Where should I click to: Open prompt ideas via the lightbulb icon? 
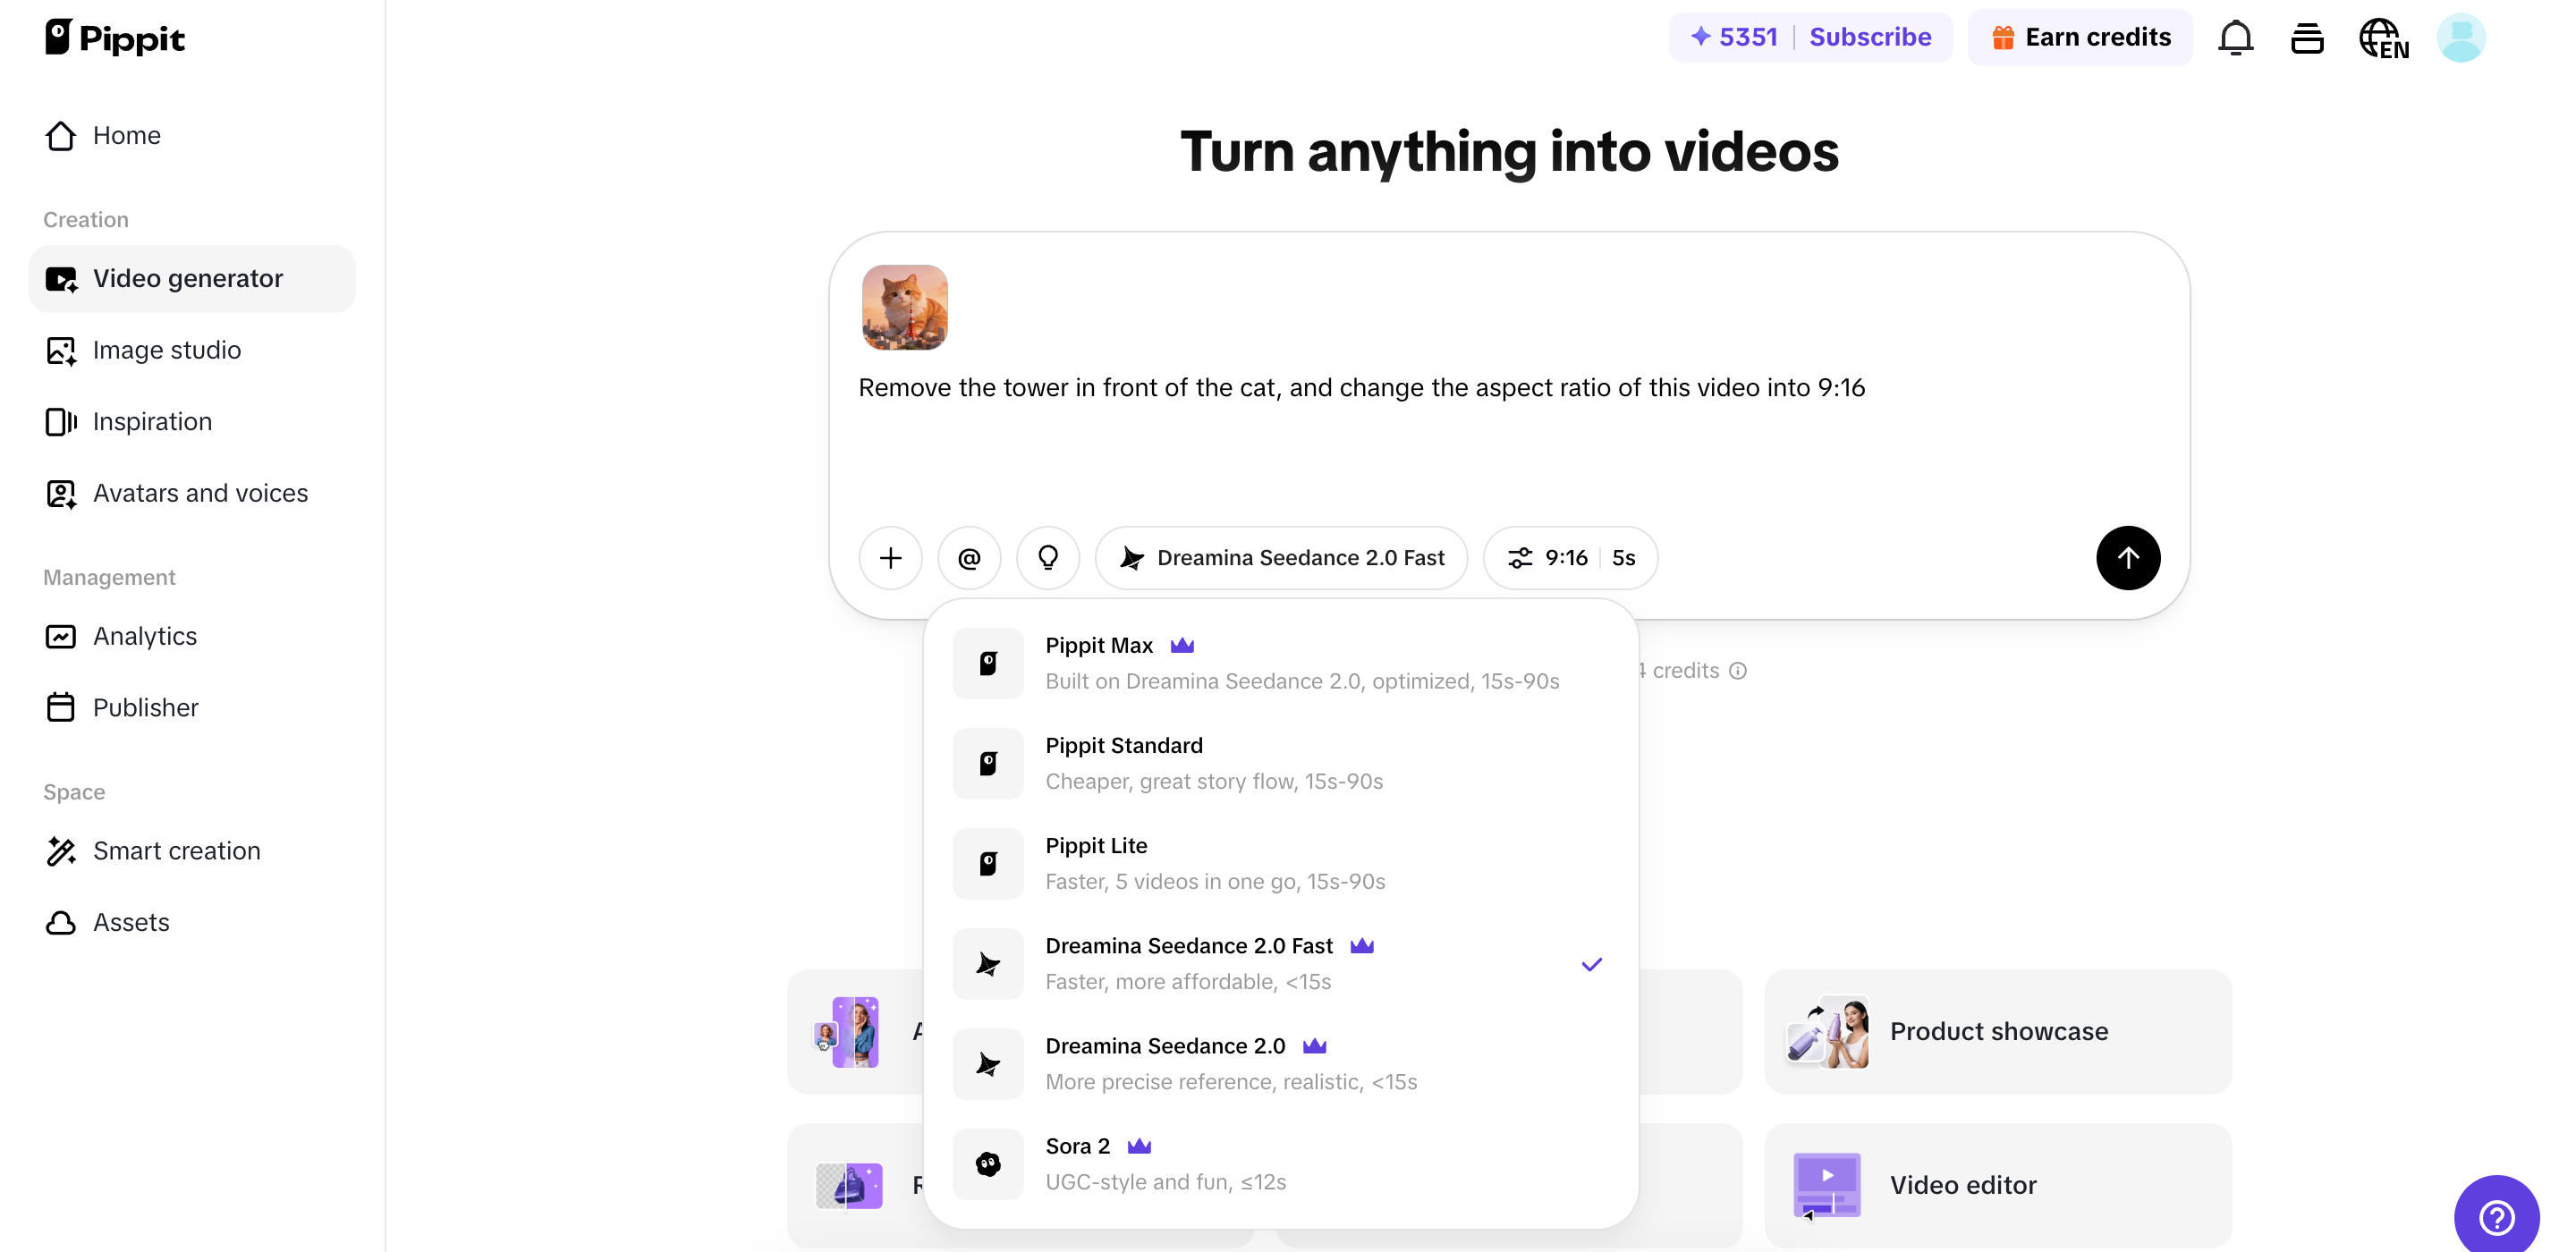(1047, 558)
